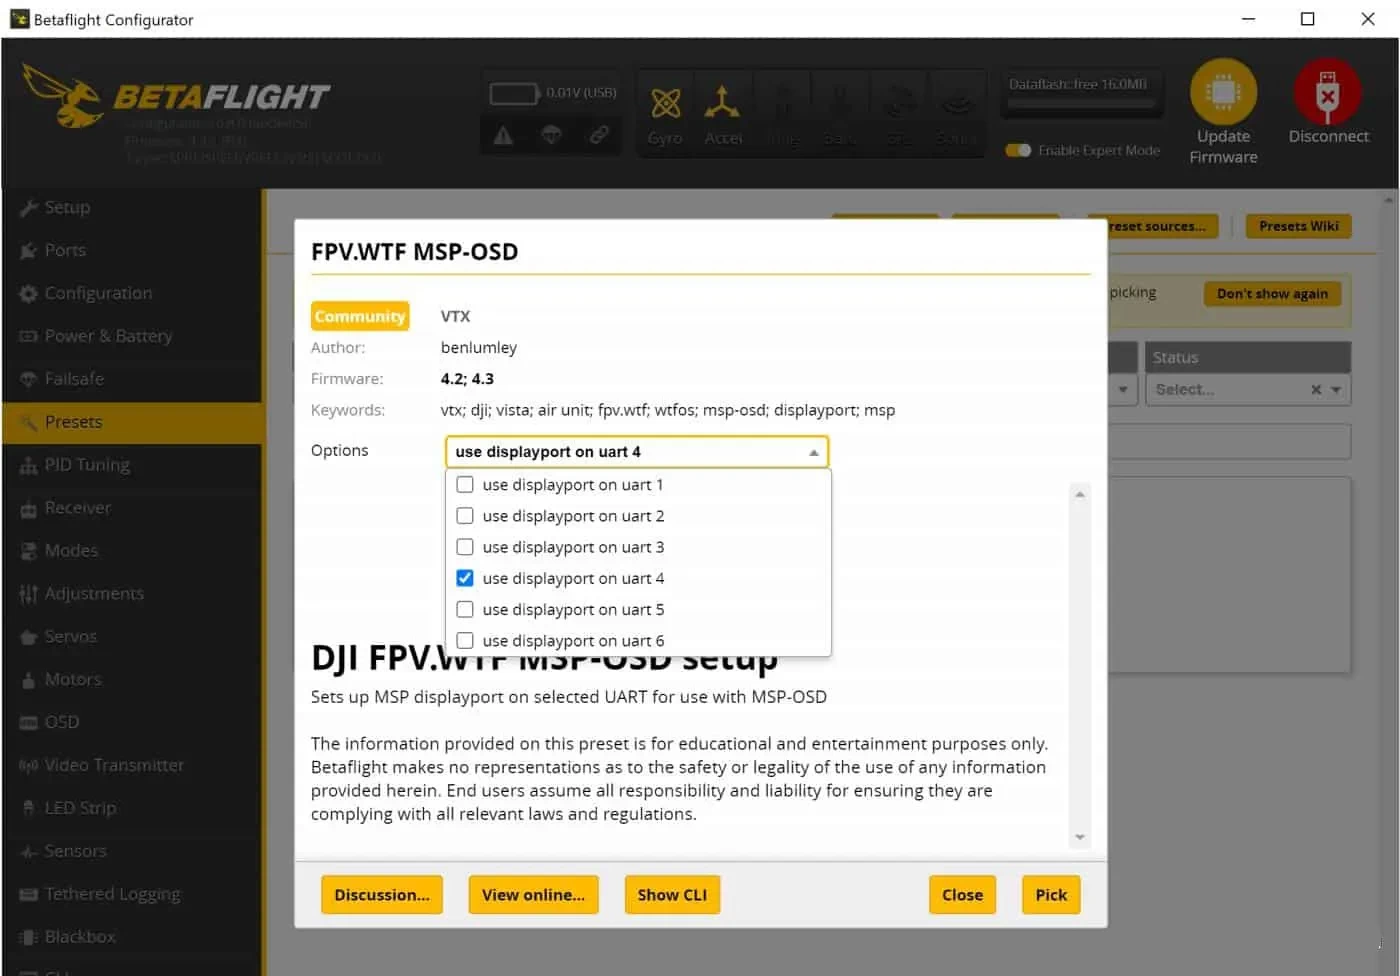Click the Motors icon in sidebar

[29, 680]
